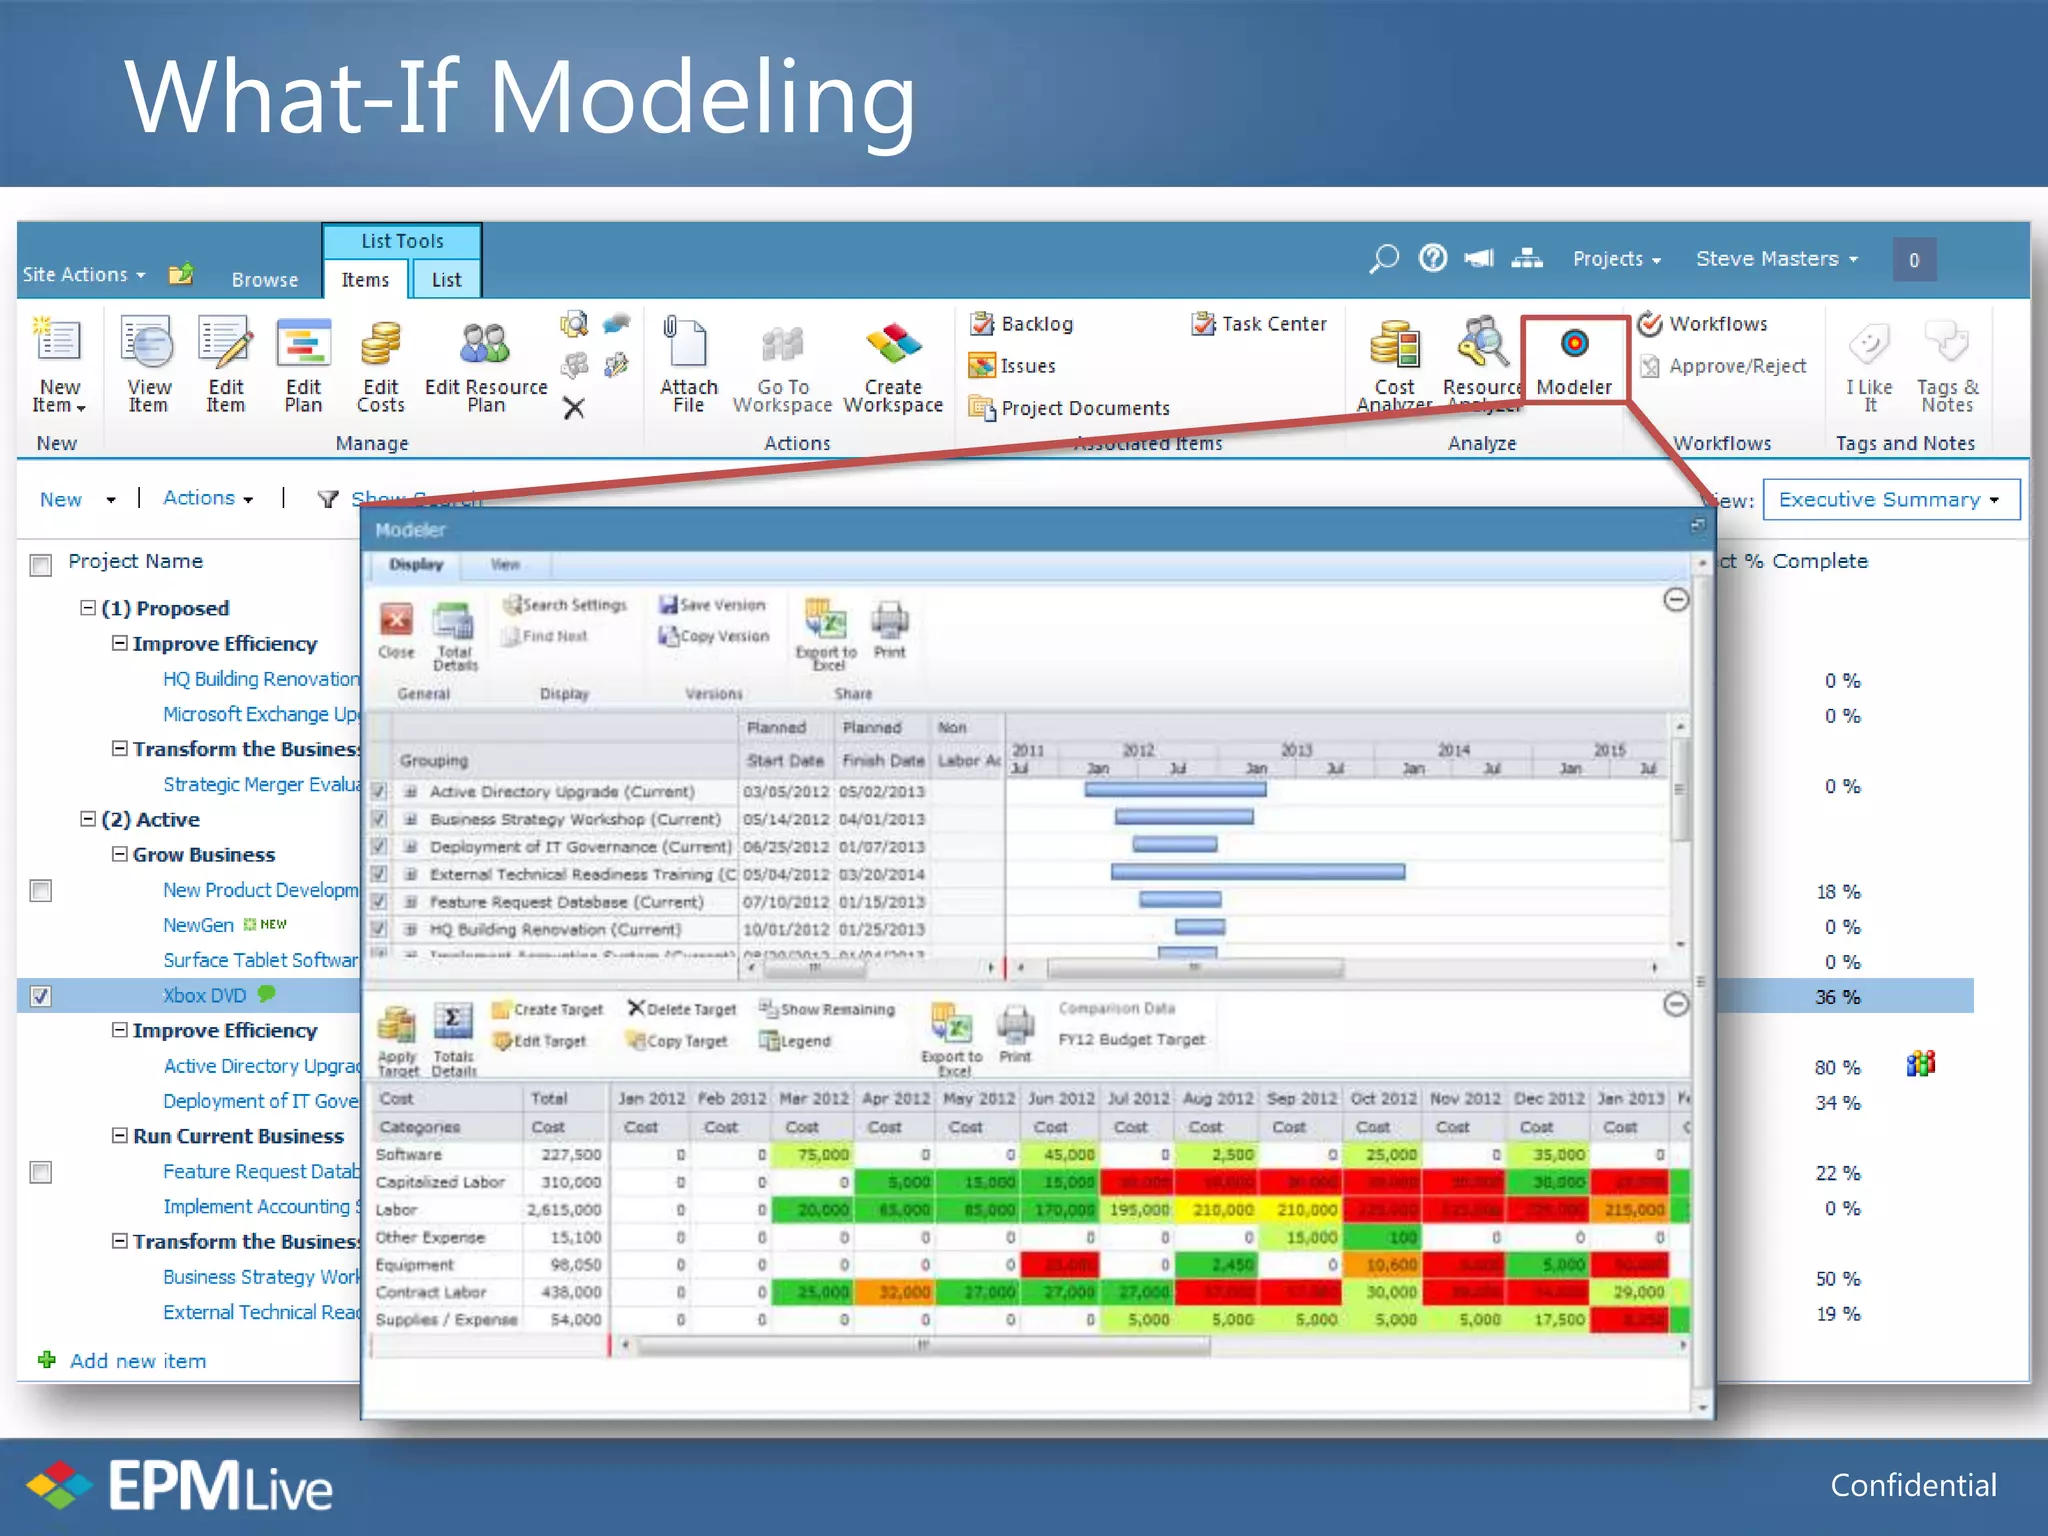Toggle Deployment of IT Governance (Current) checkbox
The image size is (2048, 1536).
coord(379,846)
